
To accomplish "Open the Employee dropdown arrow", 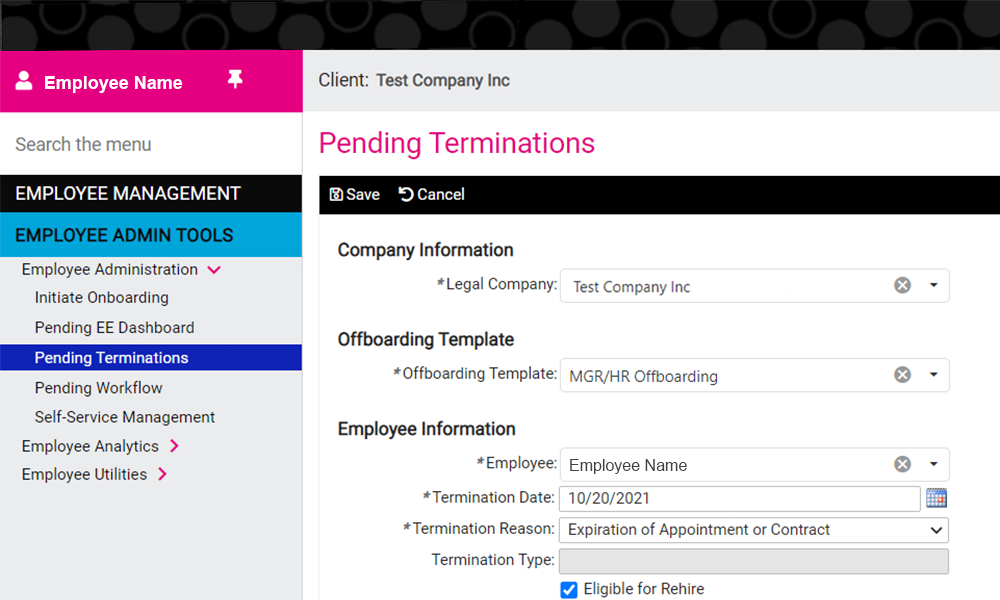I will click(933, 464).
